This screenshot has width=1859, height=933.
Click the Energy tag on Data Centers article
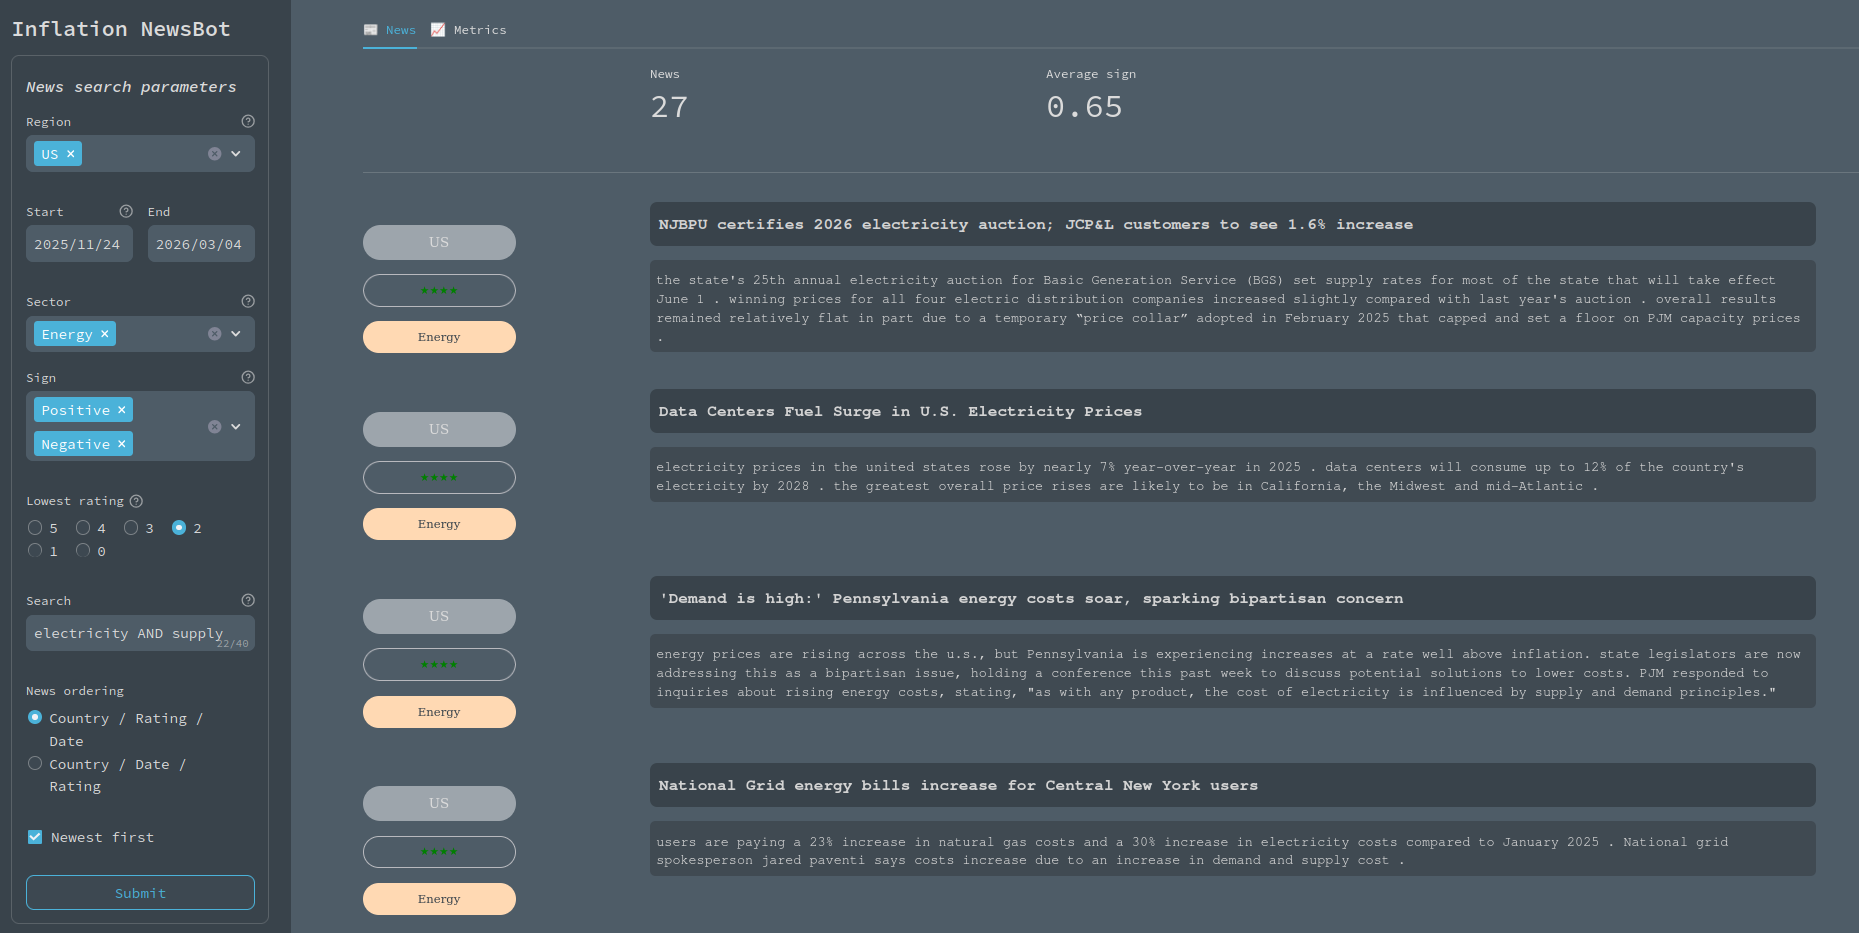tap(439, 524)
